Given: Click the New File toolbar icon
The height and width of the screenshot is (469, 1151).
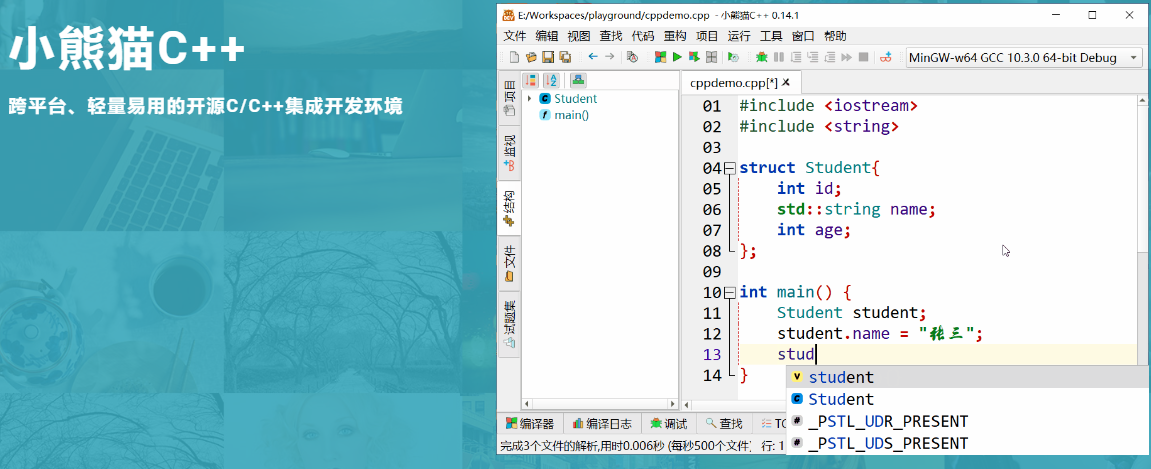Looking at the screenshot, I should (515, 57).
